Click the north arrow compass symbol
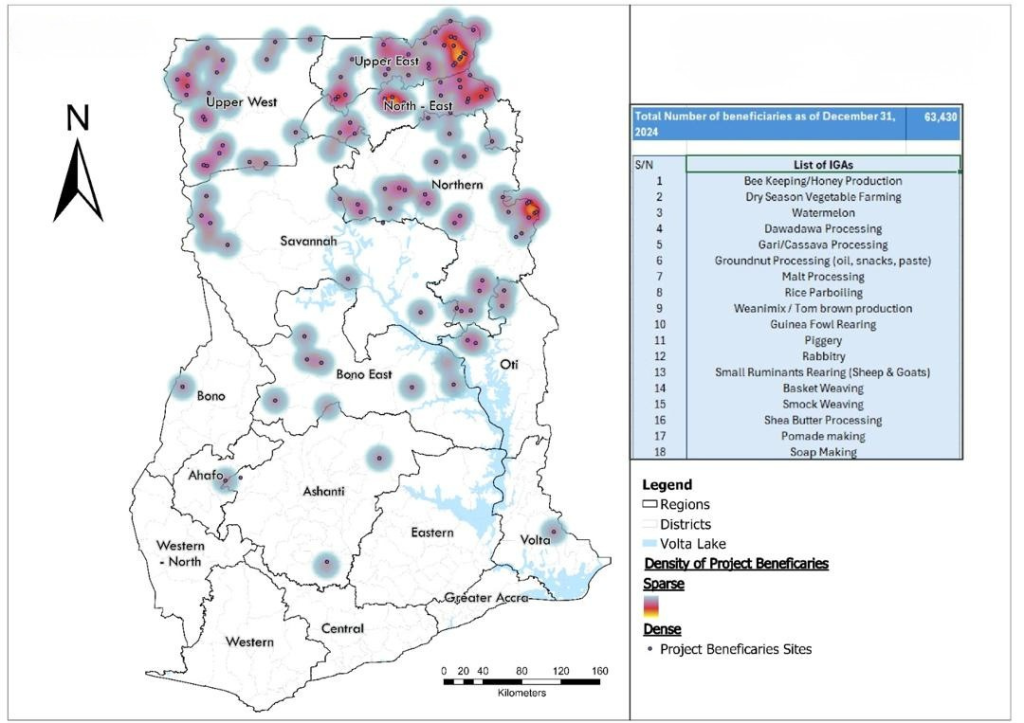Image resolution: width=1024 pixels, height=723 pixels. click(x=77, y=180)
